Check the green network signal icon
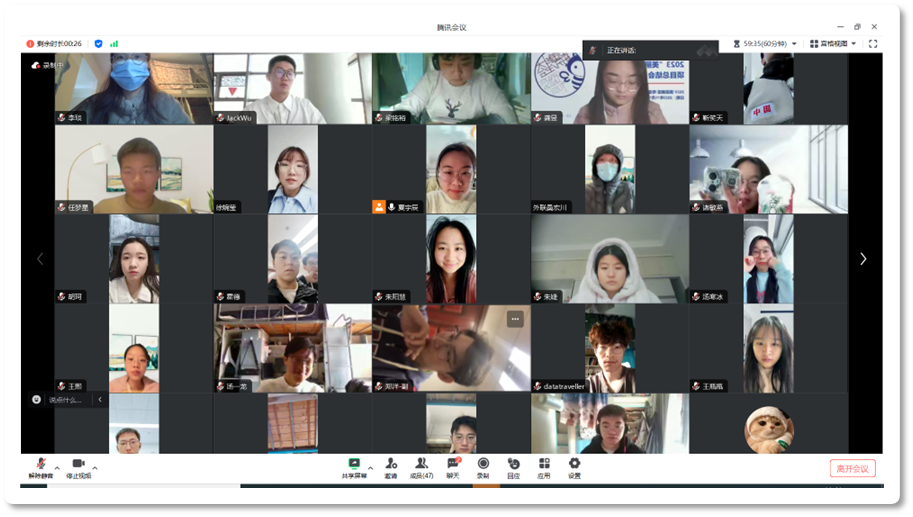The image size is (913, 517). click(114, 44)
